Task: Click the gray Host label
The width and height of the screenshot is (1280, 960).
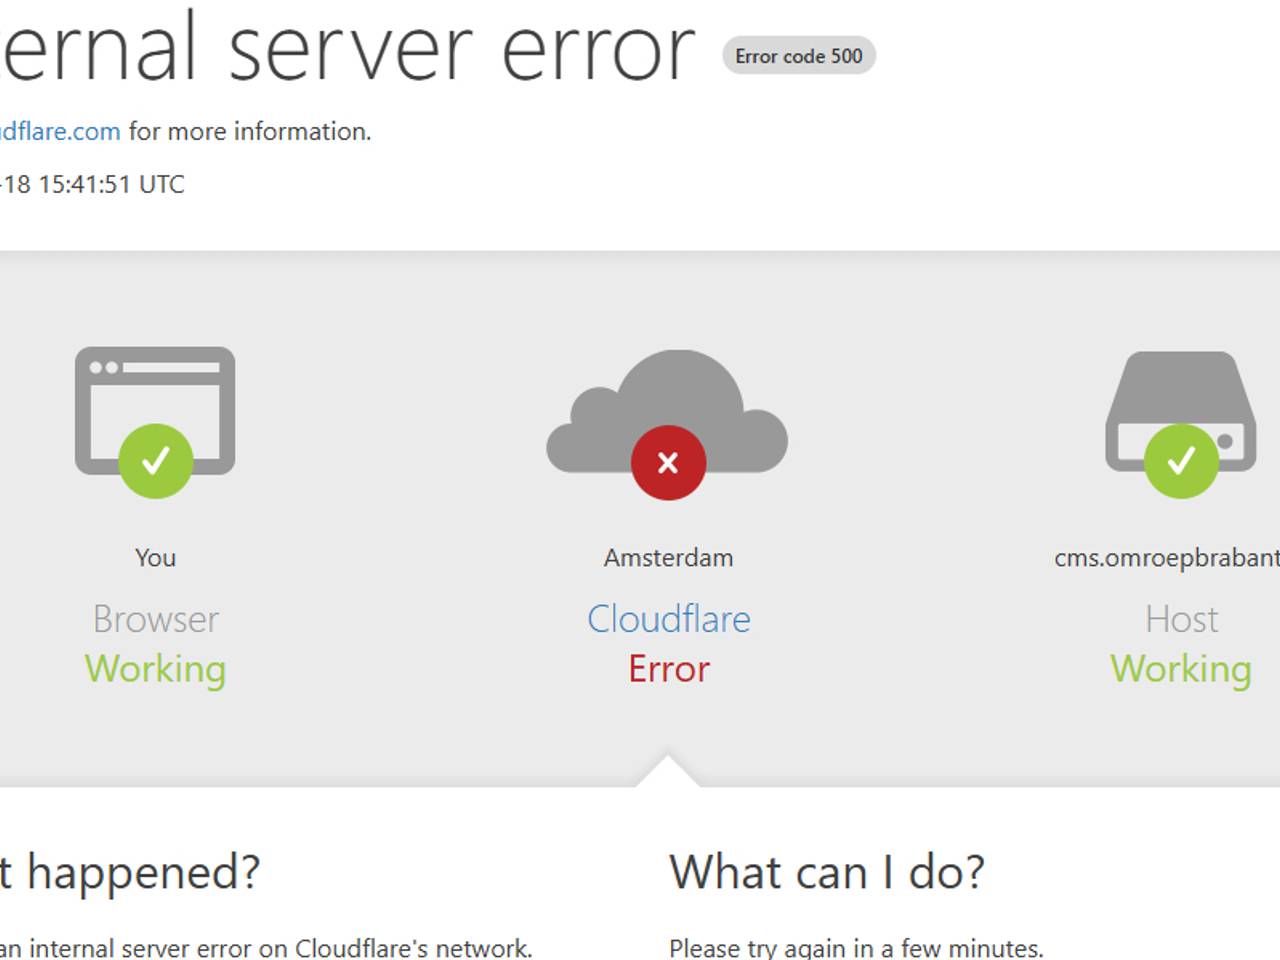Action: tap(1181, 619)
